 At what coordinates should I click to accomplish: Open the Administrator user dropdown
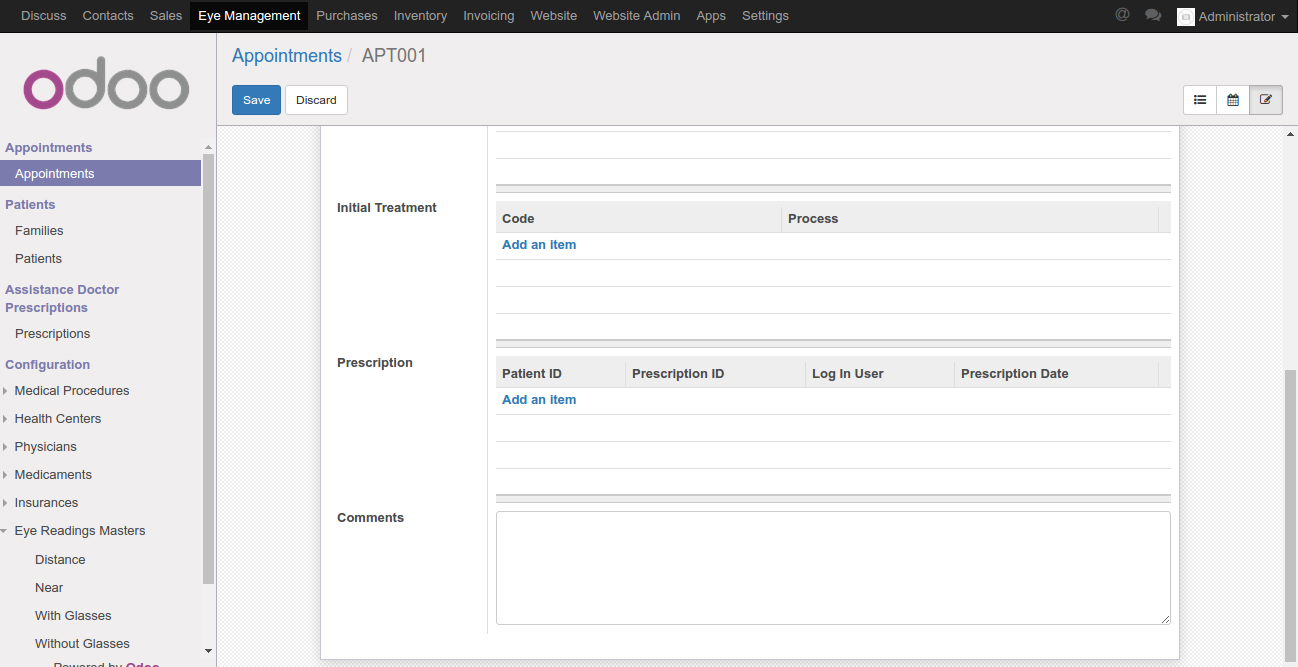click(1243, 16)
